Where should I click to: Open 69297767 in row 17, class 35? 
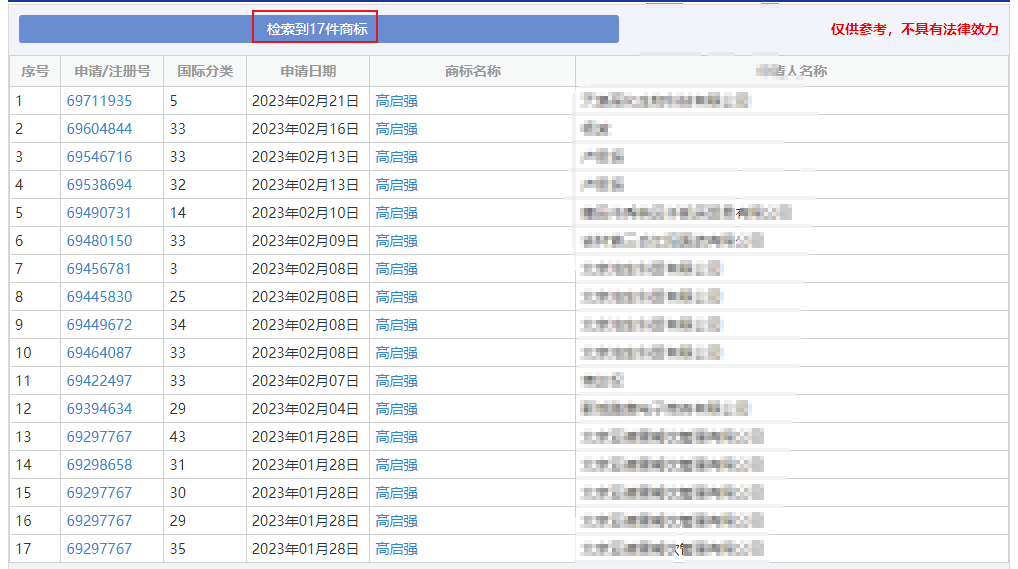(x=99, y=548)
